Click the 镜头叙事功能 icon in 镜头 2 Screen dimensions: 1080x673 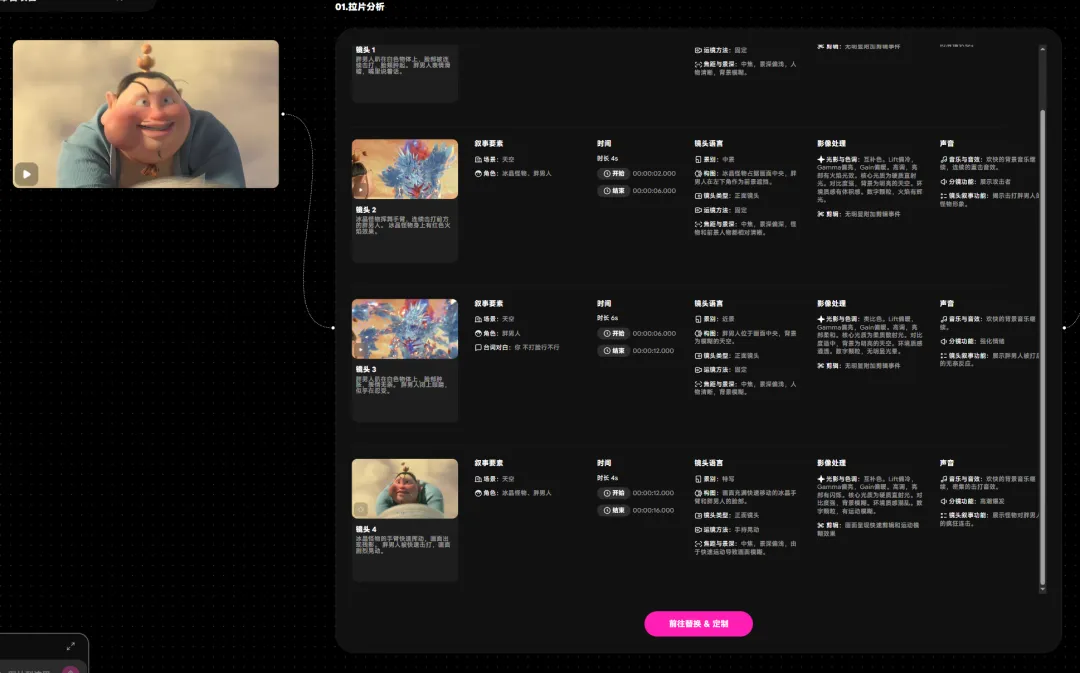944,196
